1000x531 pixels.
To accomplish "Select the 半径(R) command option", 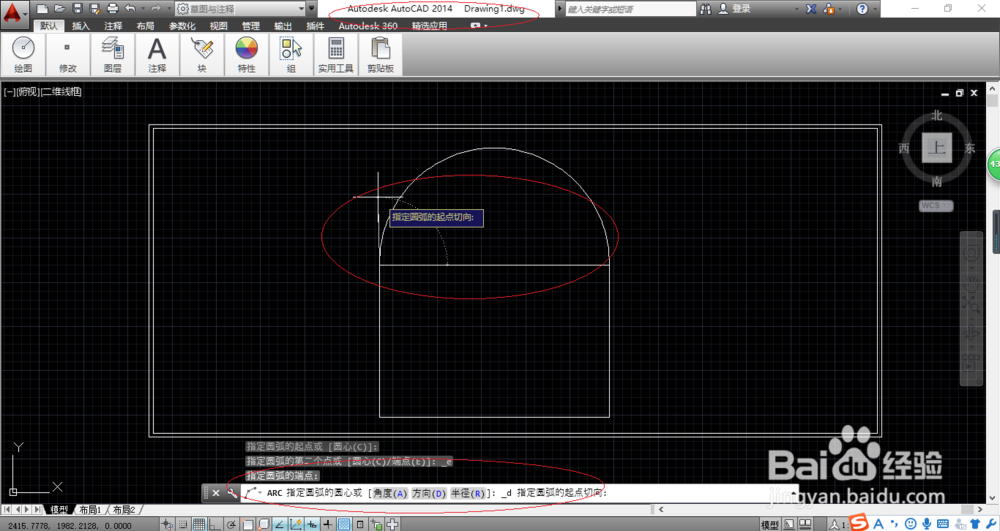I will pos(468,493).
